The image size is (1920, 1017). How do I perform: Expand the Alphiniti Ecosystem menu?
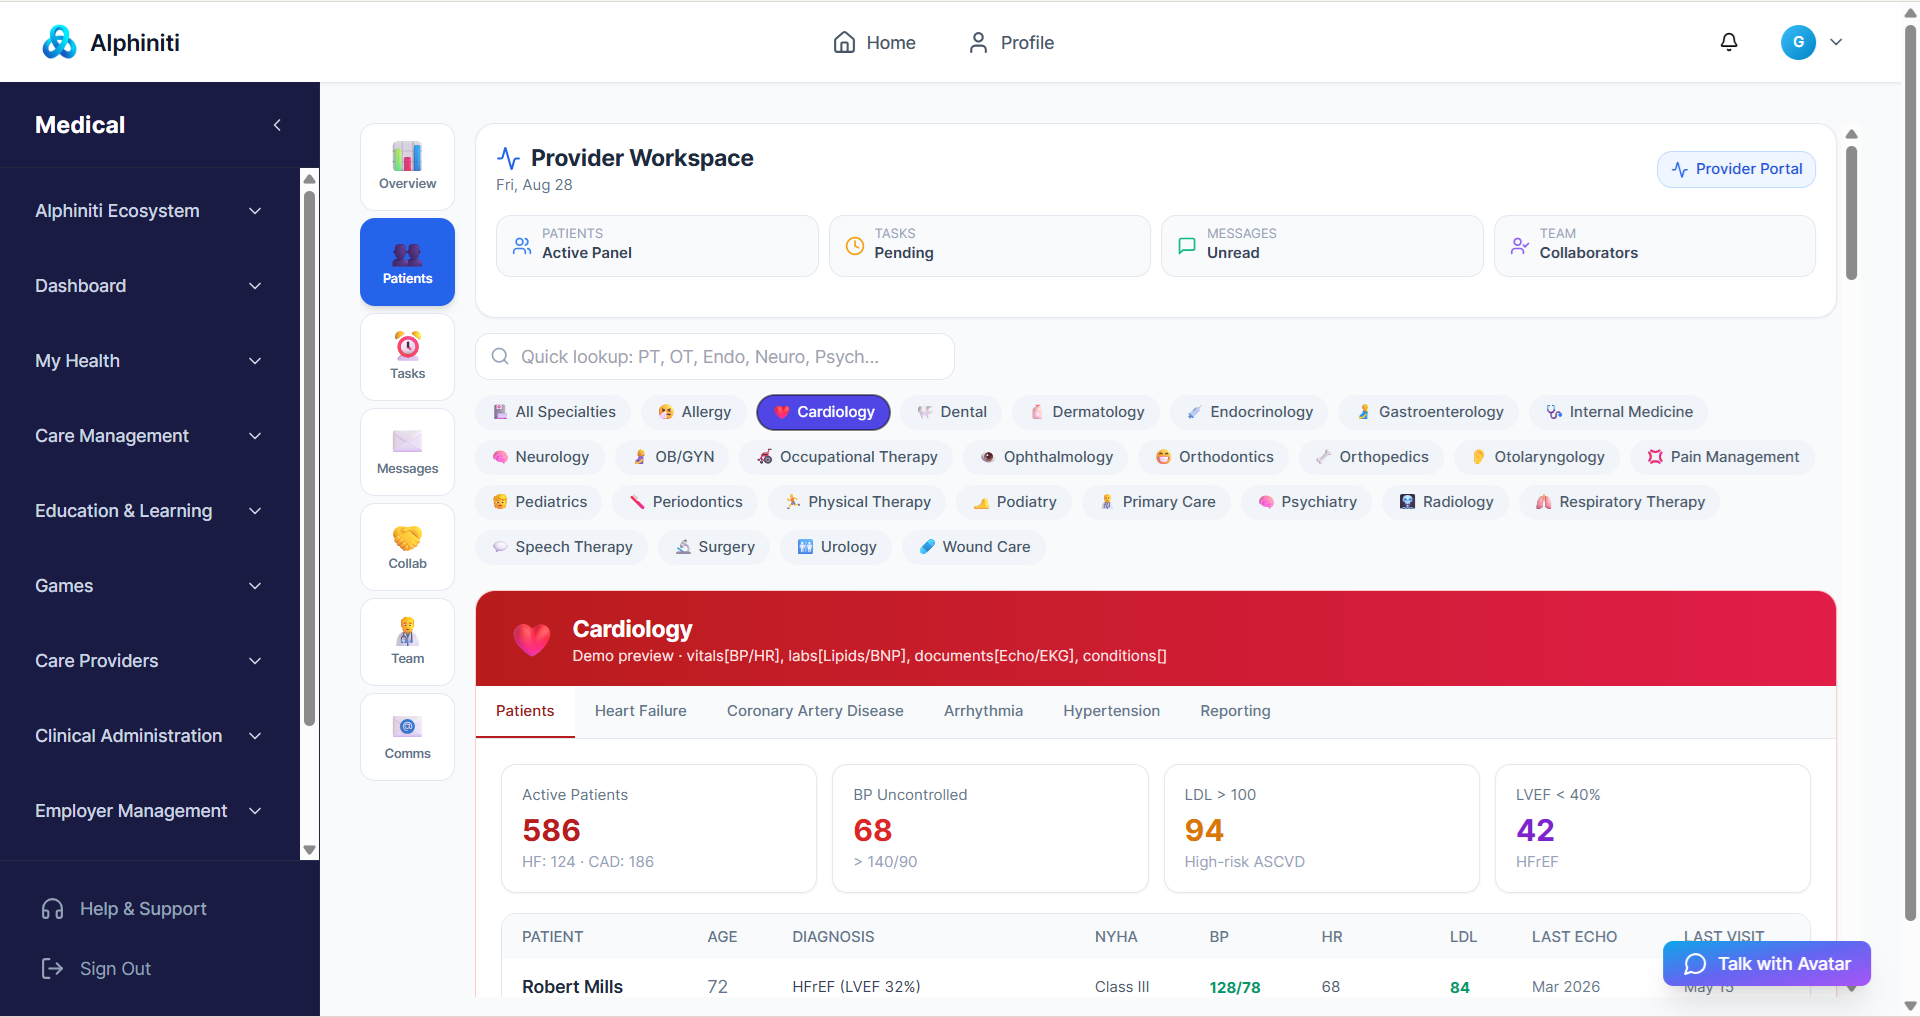(148, 211)
